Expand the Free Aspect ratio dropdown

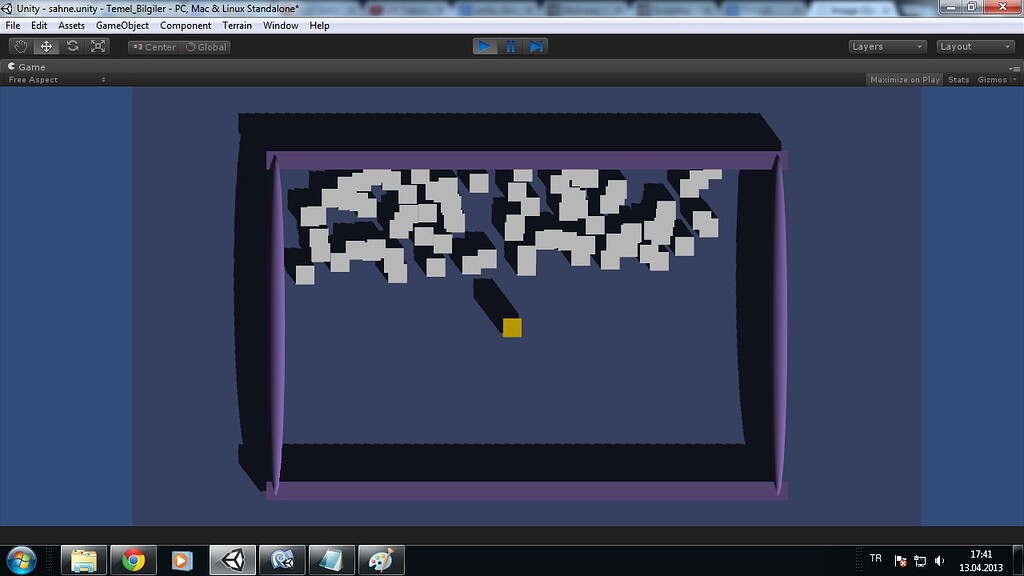coord(57,80)
